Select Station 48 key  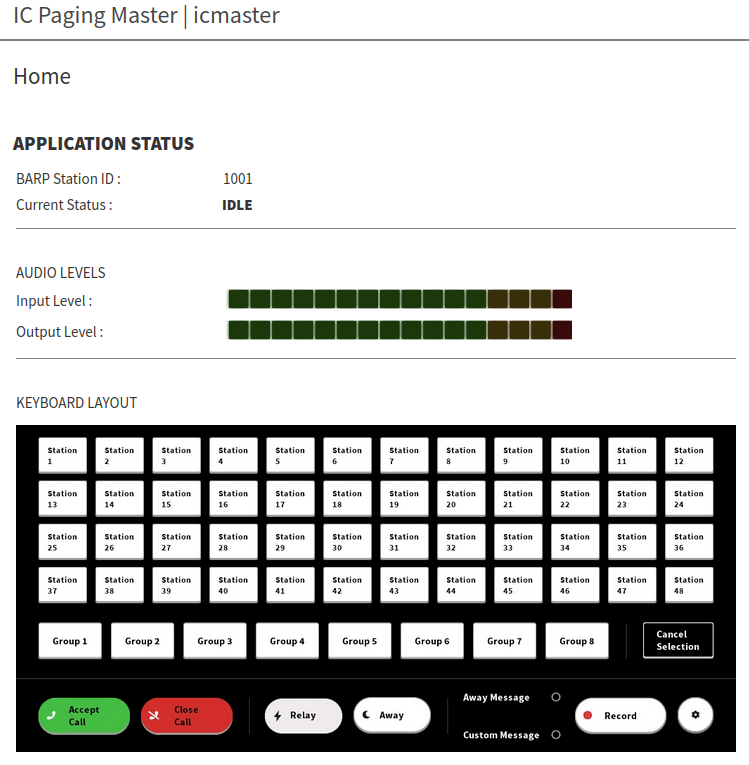689,585
